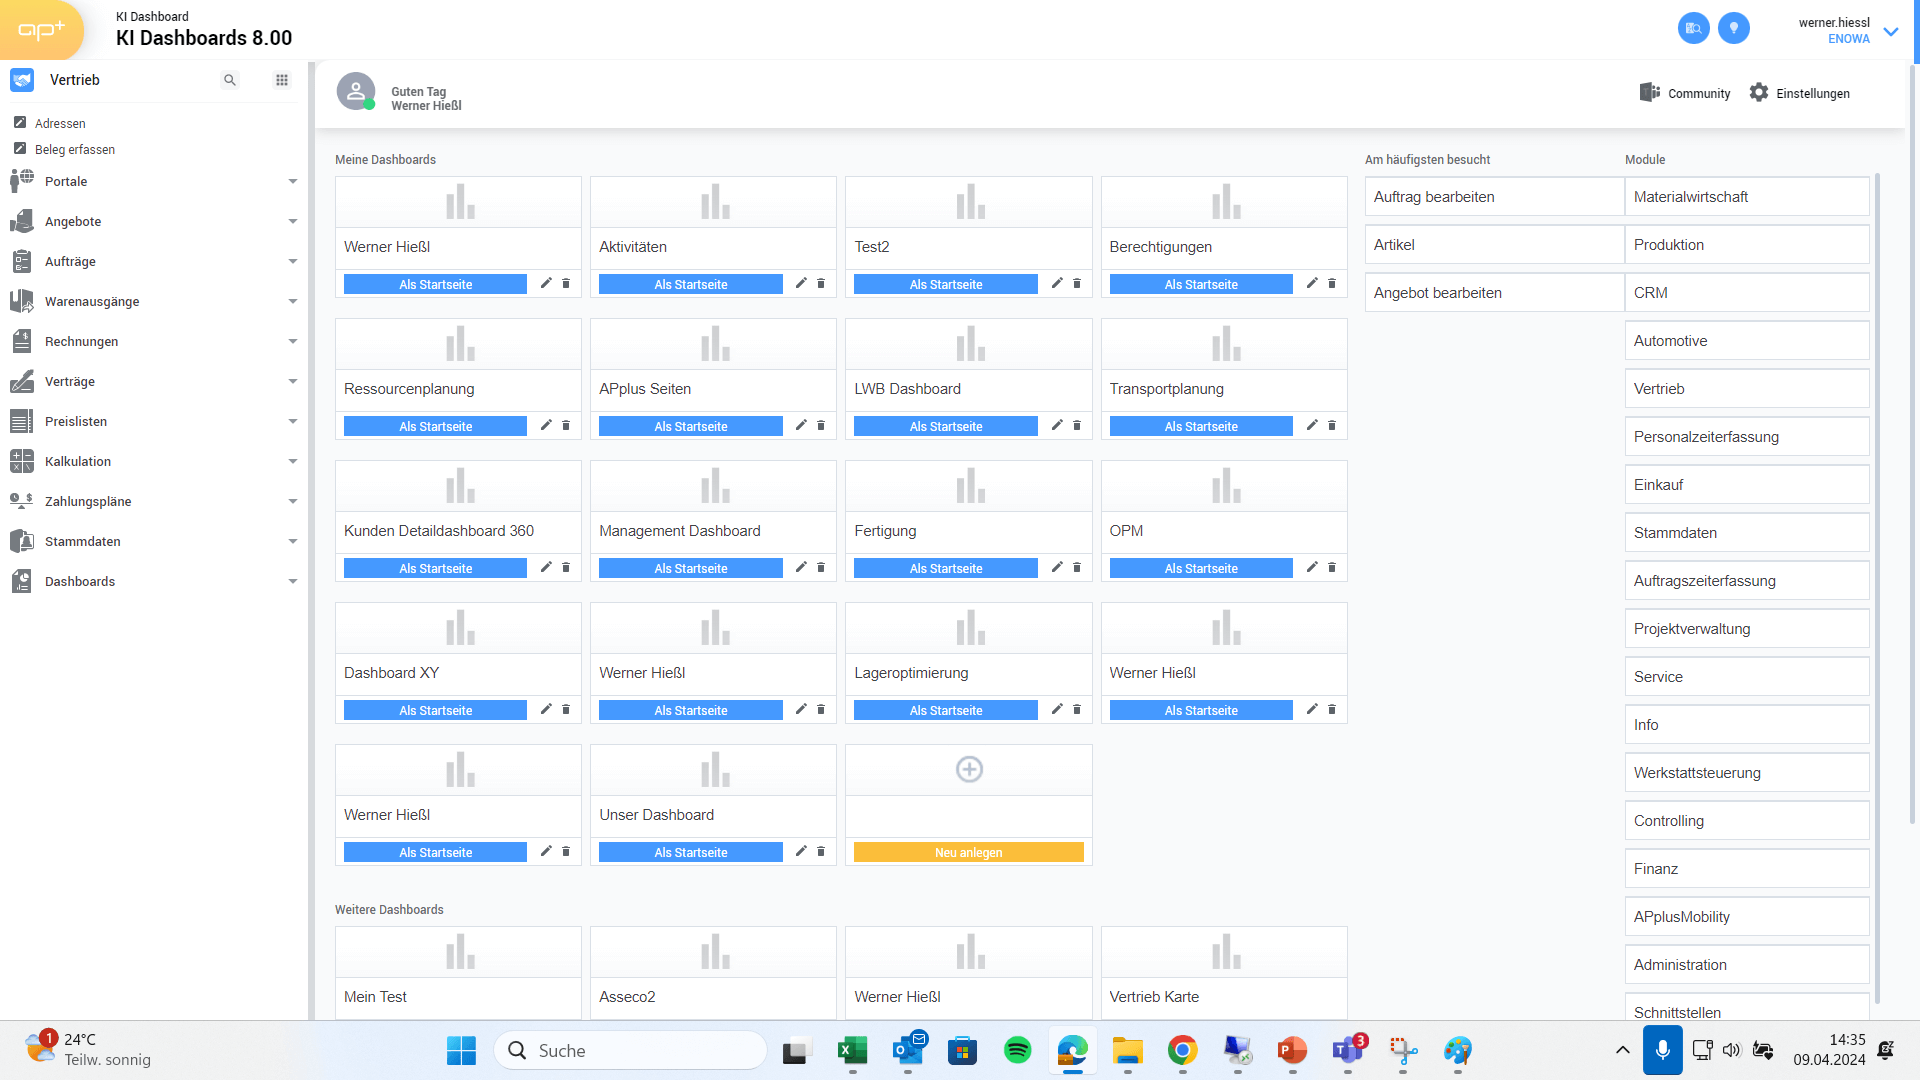The image size is (1920, 1080).
Task: Click the ap+ logo
Action: tap(41, 30)
